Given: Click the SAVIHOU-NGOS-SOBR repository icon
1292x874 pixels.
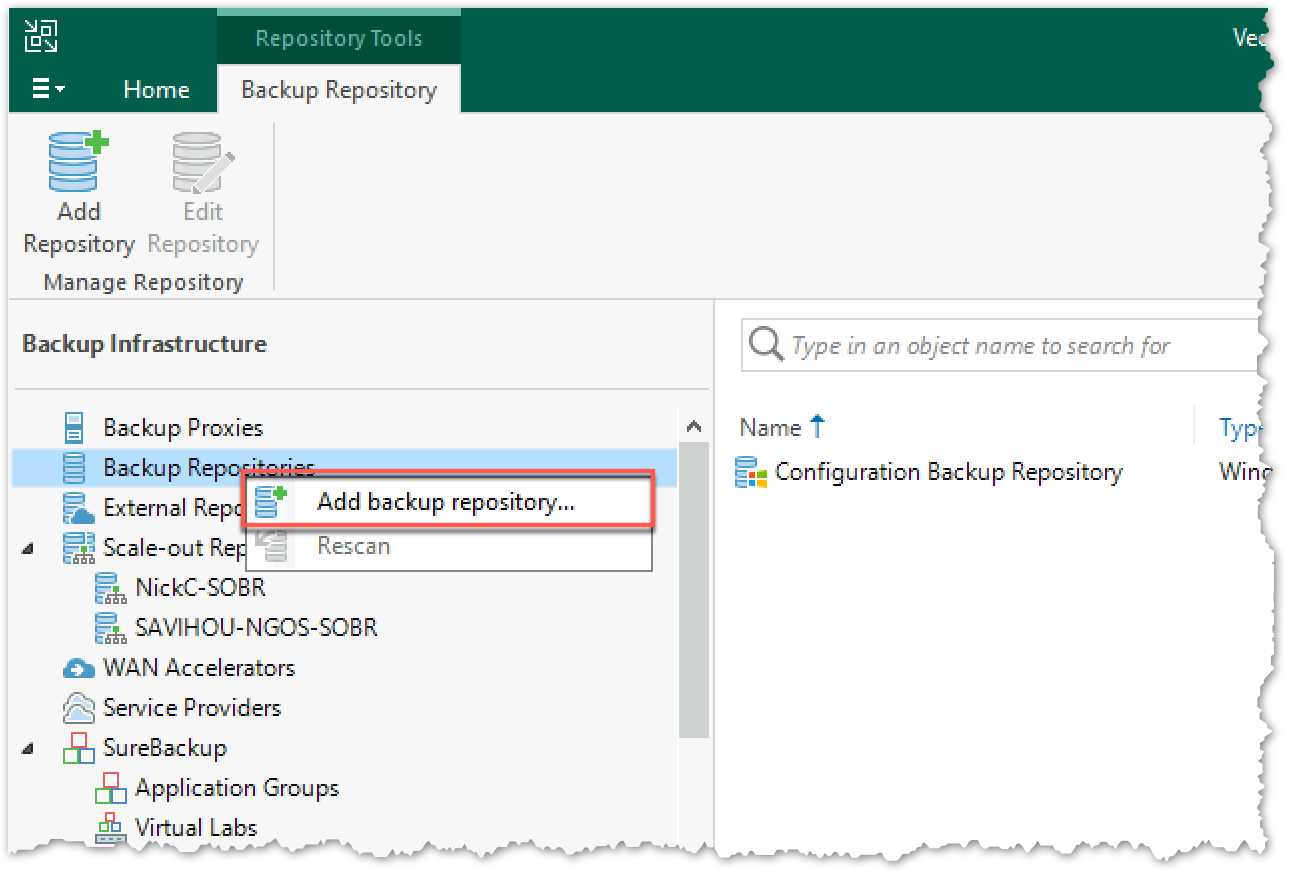Looking at the screenshot, I should pyautogui.click(x=110, y=628).
